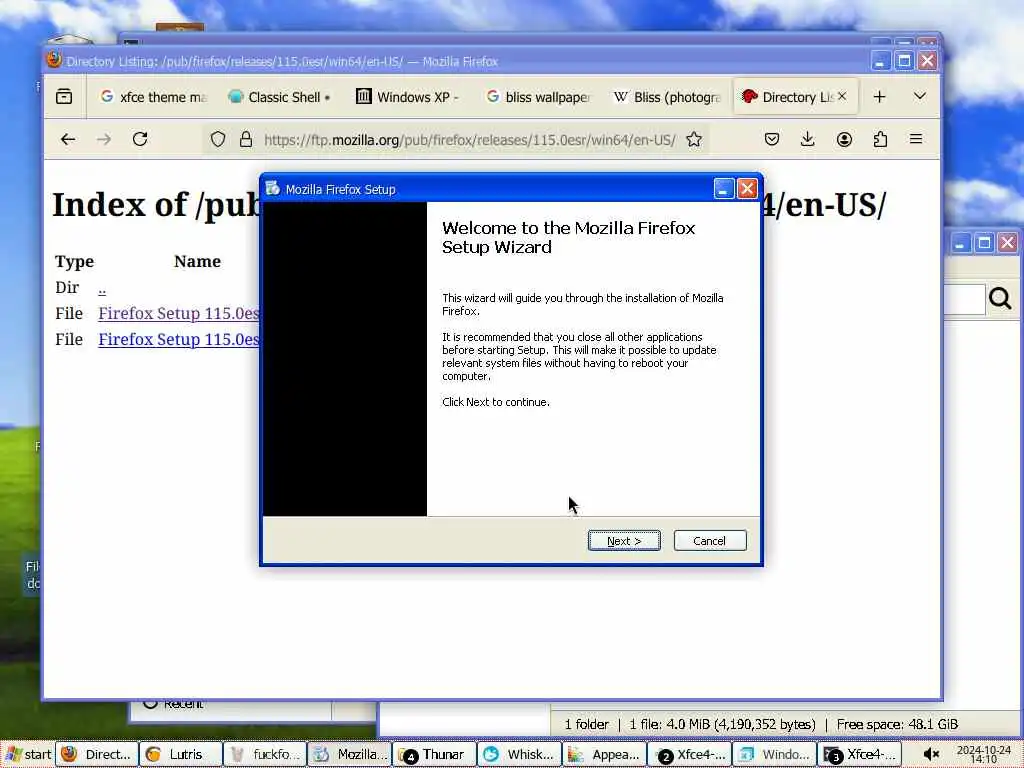This screenshot has height=768, width=1024.
Task: Open first Firefox Setup 115.0esr link
Action: coord(178,313)
